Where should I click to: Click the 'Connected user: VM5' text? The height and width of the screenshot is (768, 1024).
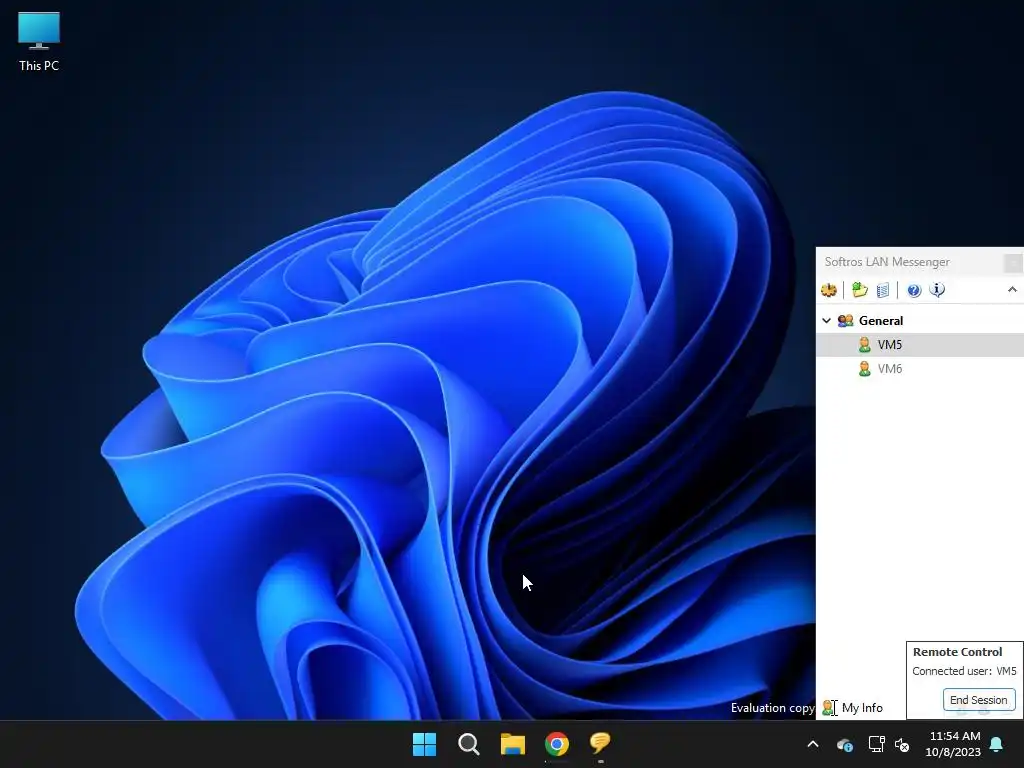coord(964,671)
